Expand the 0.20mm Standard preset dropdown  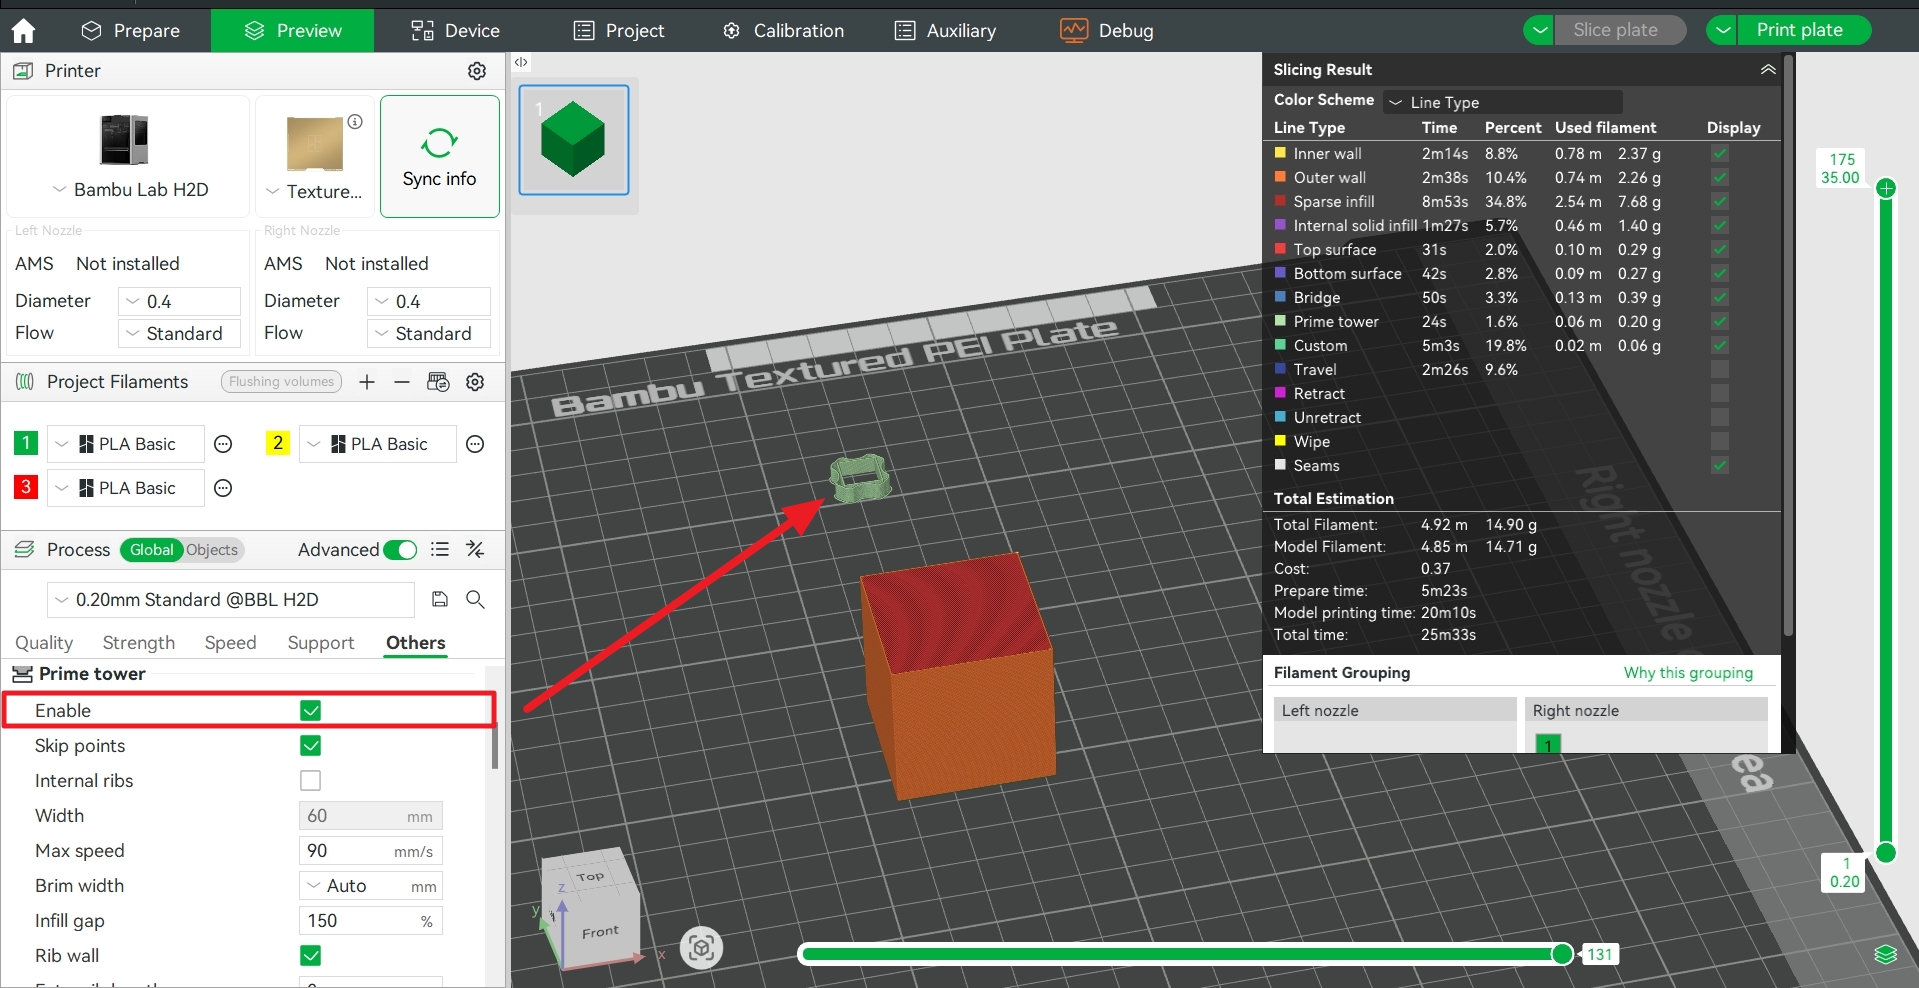coord(230,600)
